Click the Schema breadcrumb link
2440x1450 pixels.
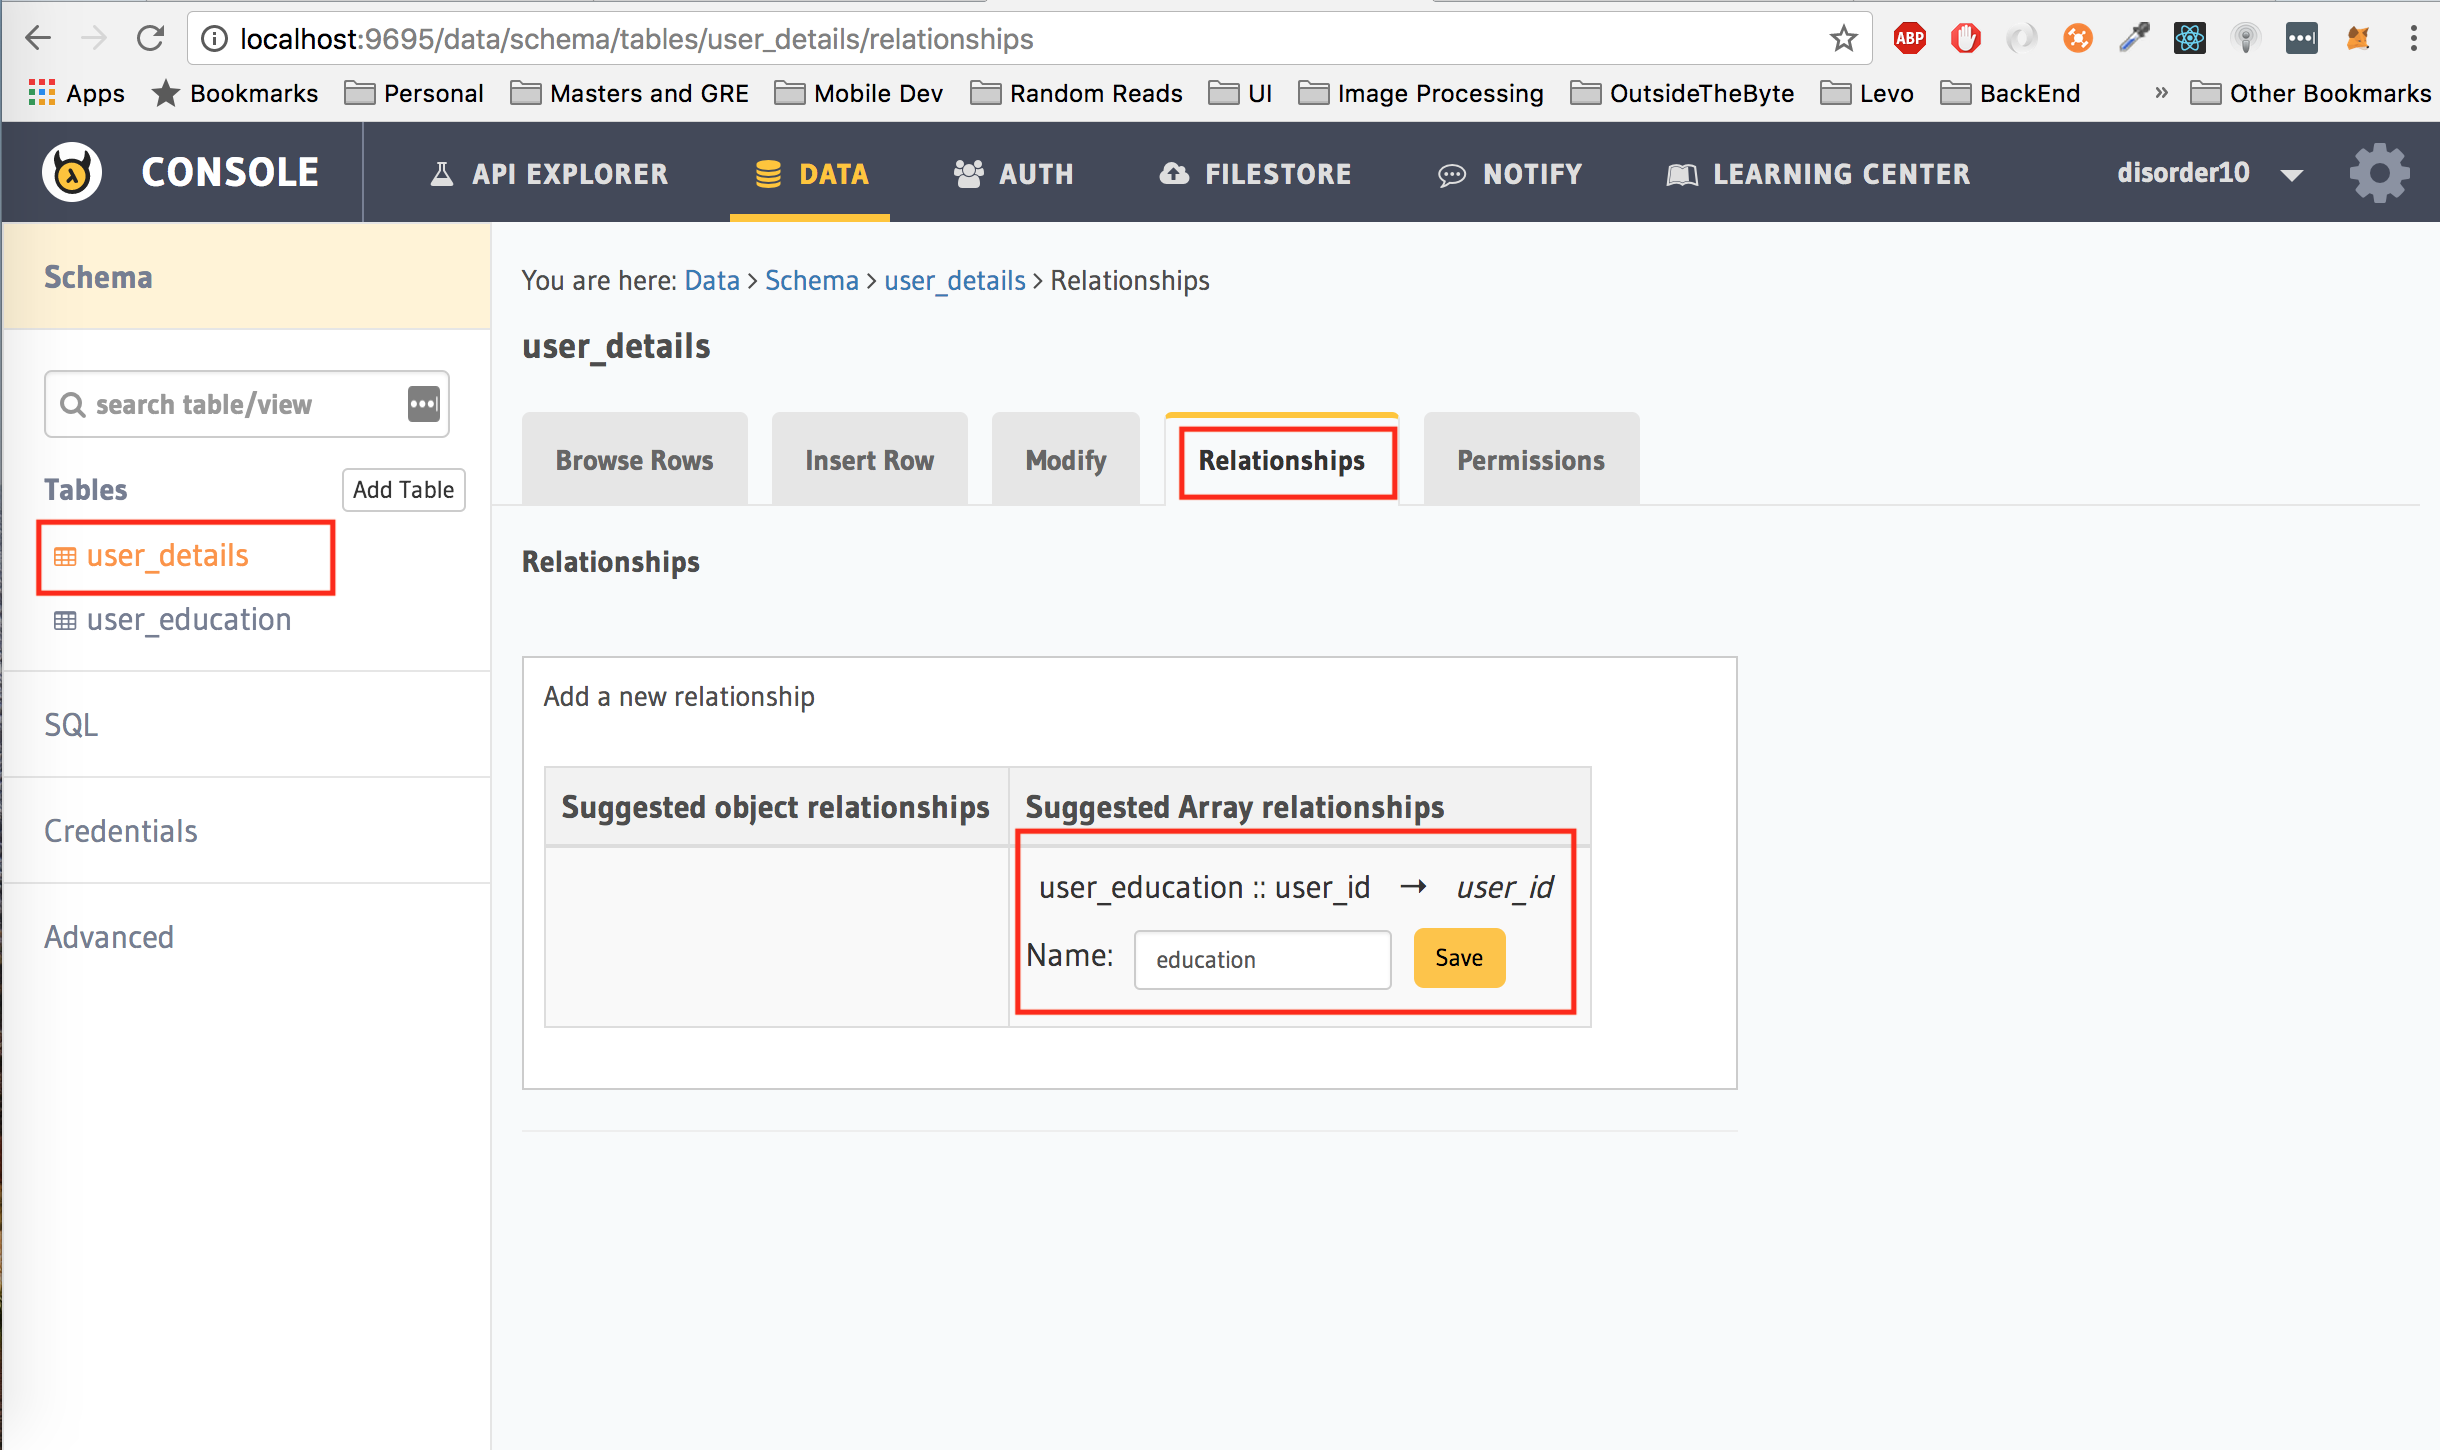(x=811, y=281)
